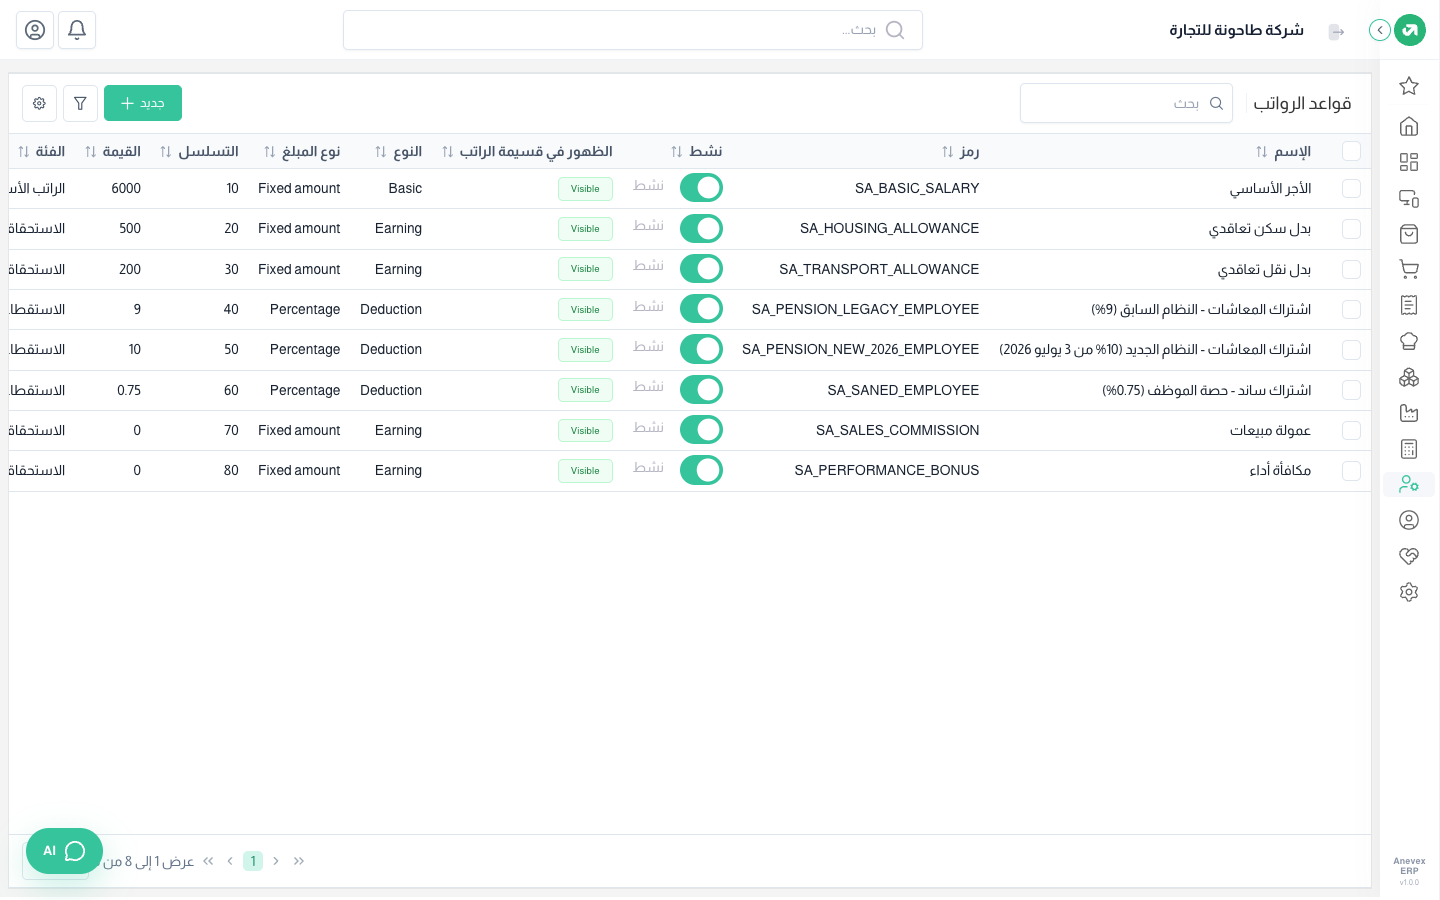Click the global search field at top
Screen dimensions: 1440x900
coord(633,30)
